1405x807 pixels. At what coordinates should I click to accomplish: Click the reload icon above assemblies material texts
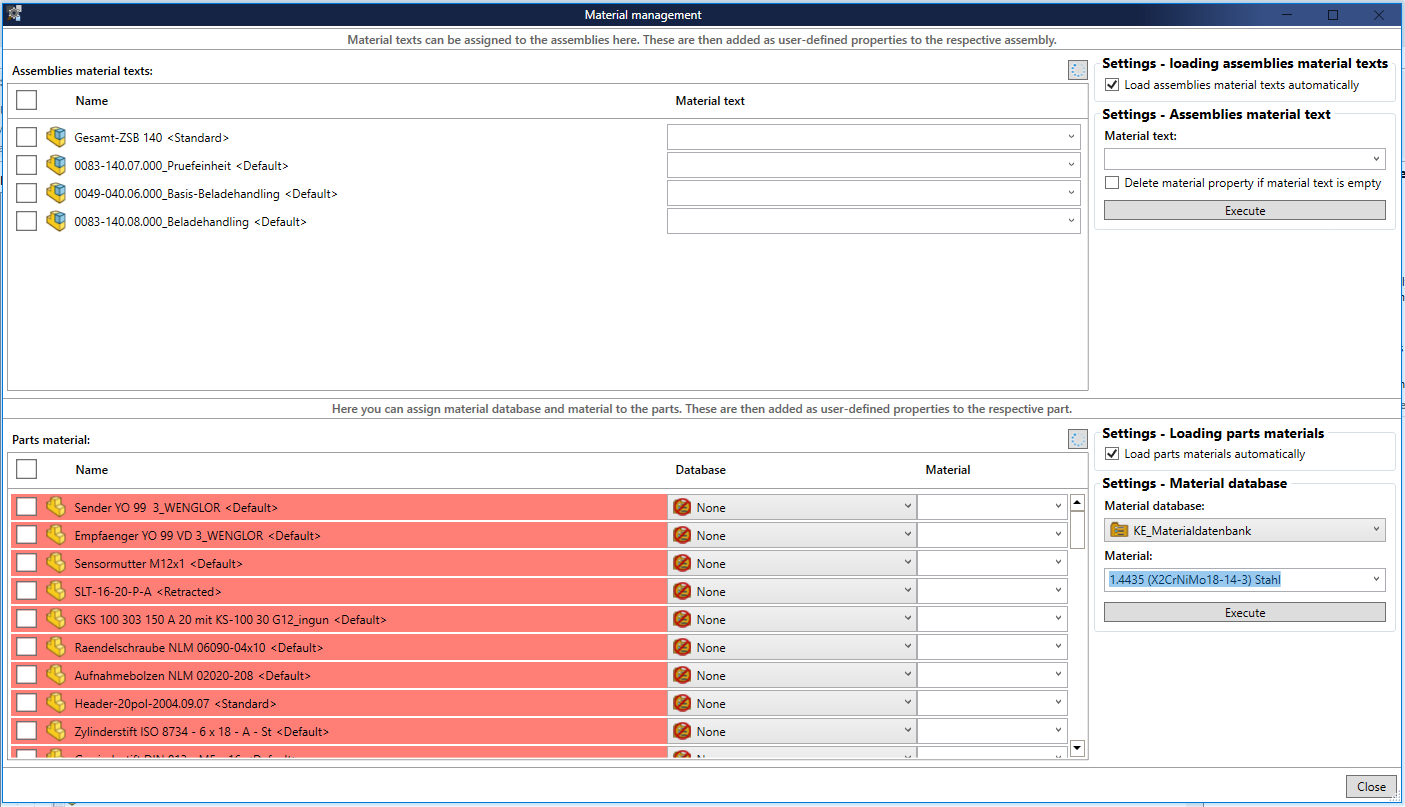coord(1077,69)
